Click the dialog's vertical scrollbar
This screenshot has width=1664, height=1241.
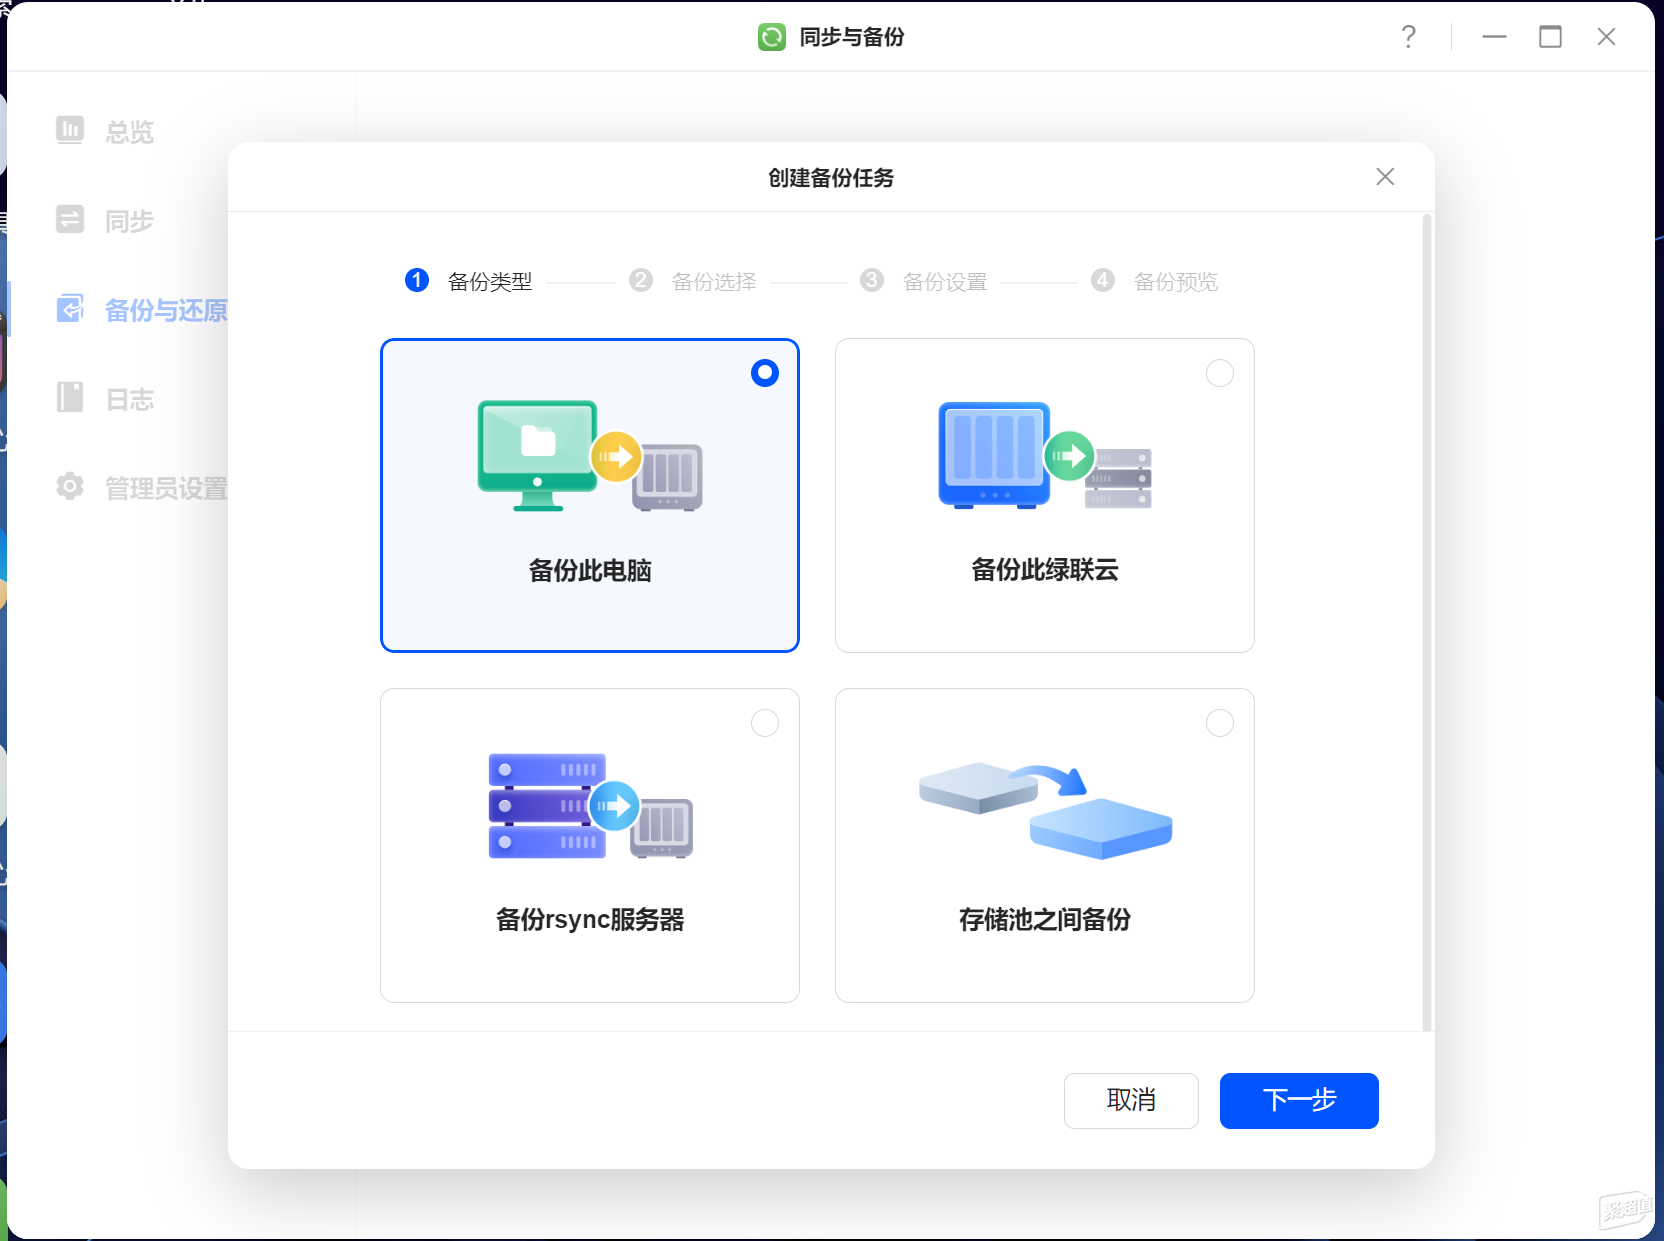[x=1427, y=621]
